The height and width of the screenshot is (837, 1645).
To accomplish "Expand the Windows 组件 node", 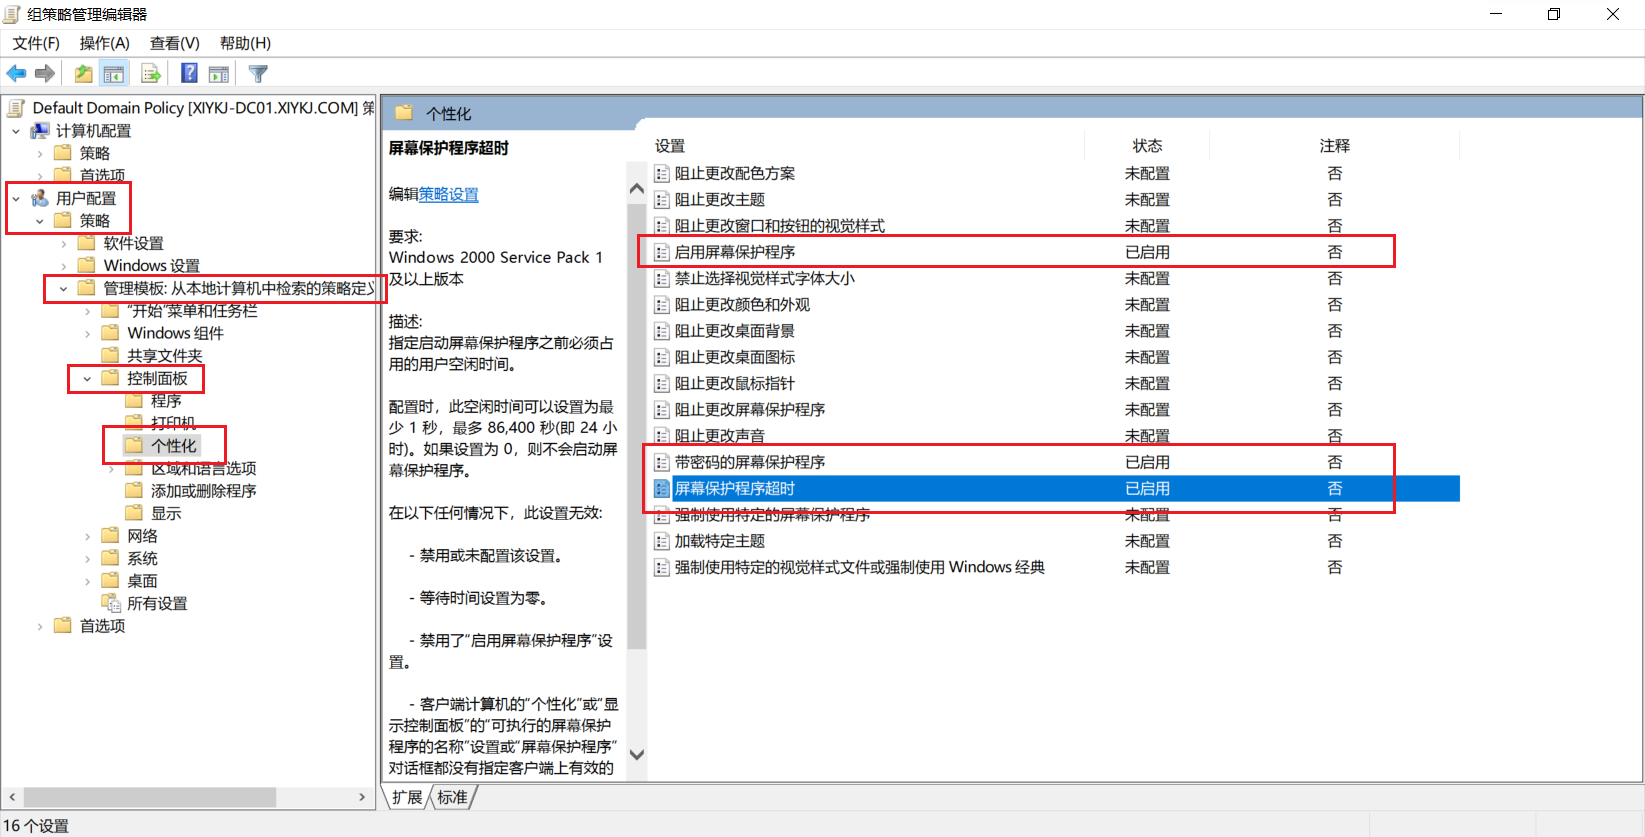I will pyautogui.click(x=87, y=333).
